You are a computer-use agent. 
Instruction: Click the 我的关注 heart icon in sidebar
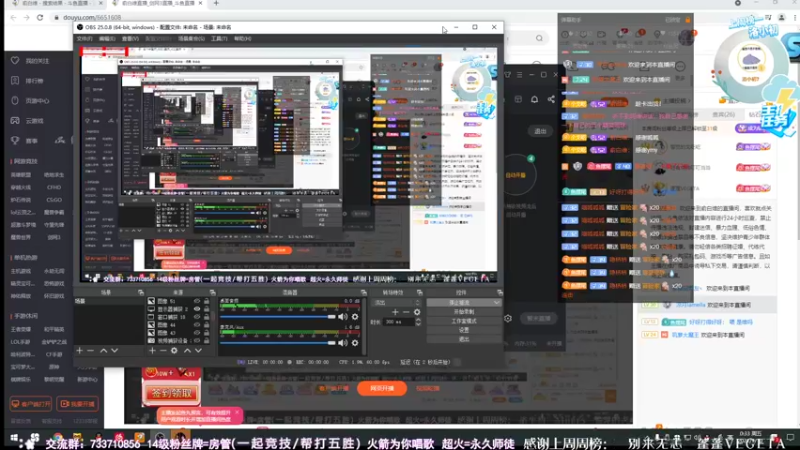tap(15, 60)
